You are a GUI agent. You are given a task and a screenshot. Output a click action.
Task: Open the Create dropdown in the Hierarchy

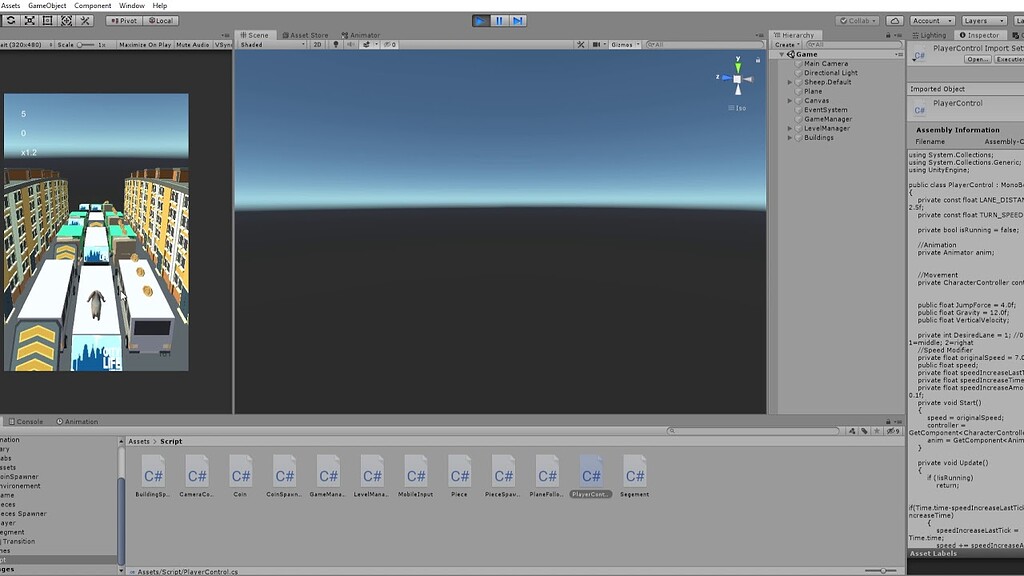click(x=788, y=44)
